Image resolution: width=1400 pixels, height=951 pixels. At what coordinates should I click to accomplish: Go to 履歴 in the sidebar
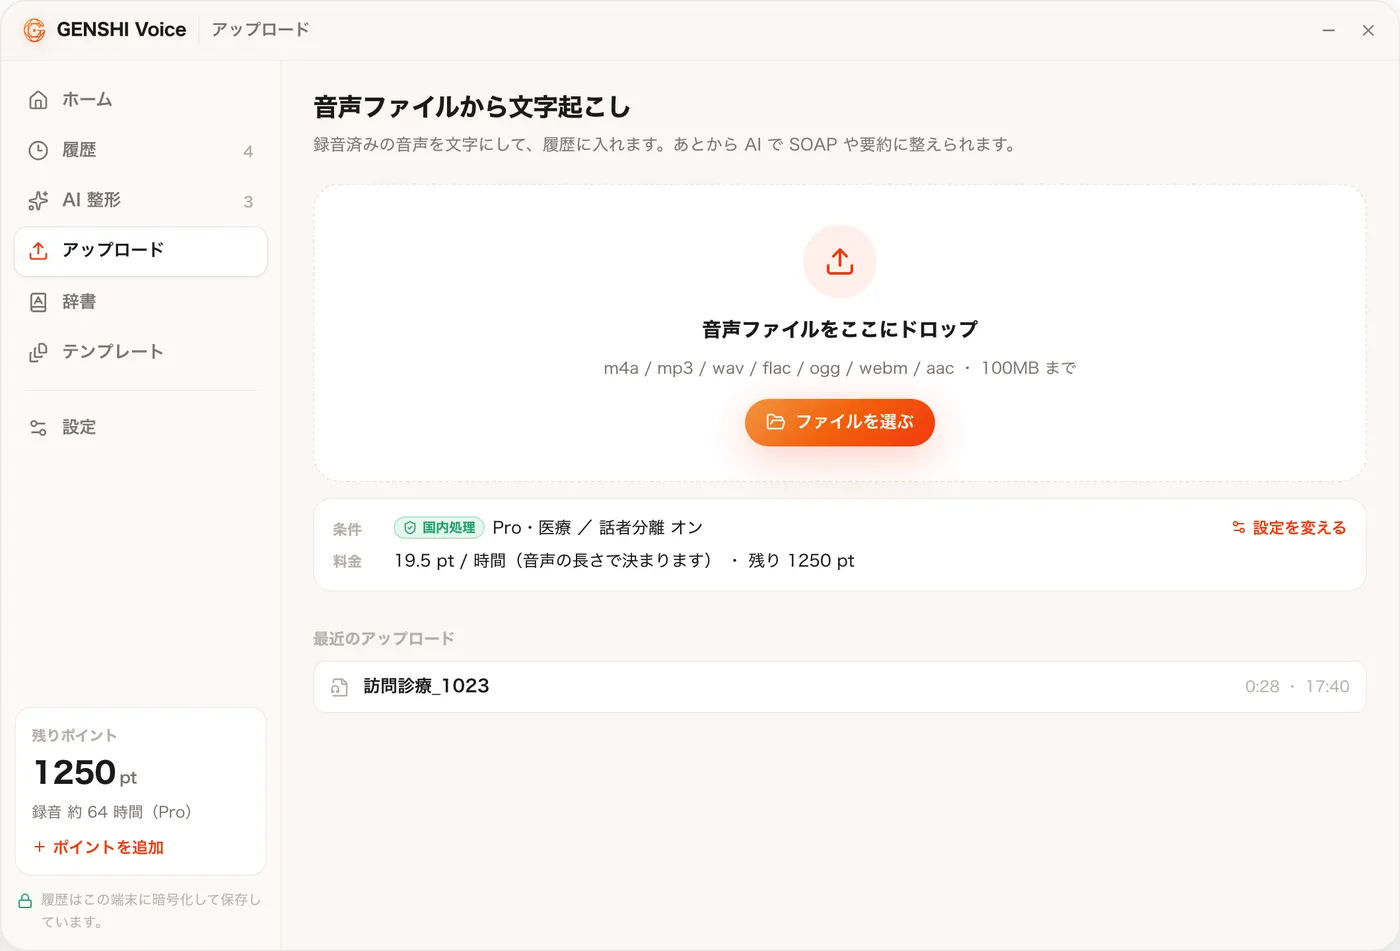pyautogui.click(x=140, y=150)
